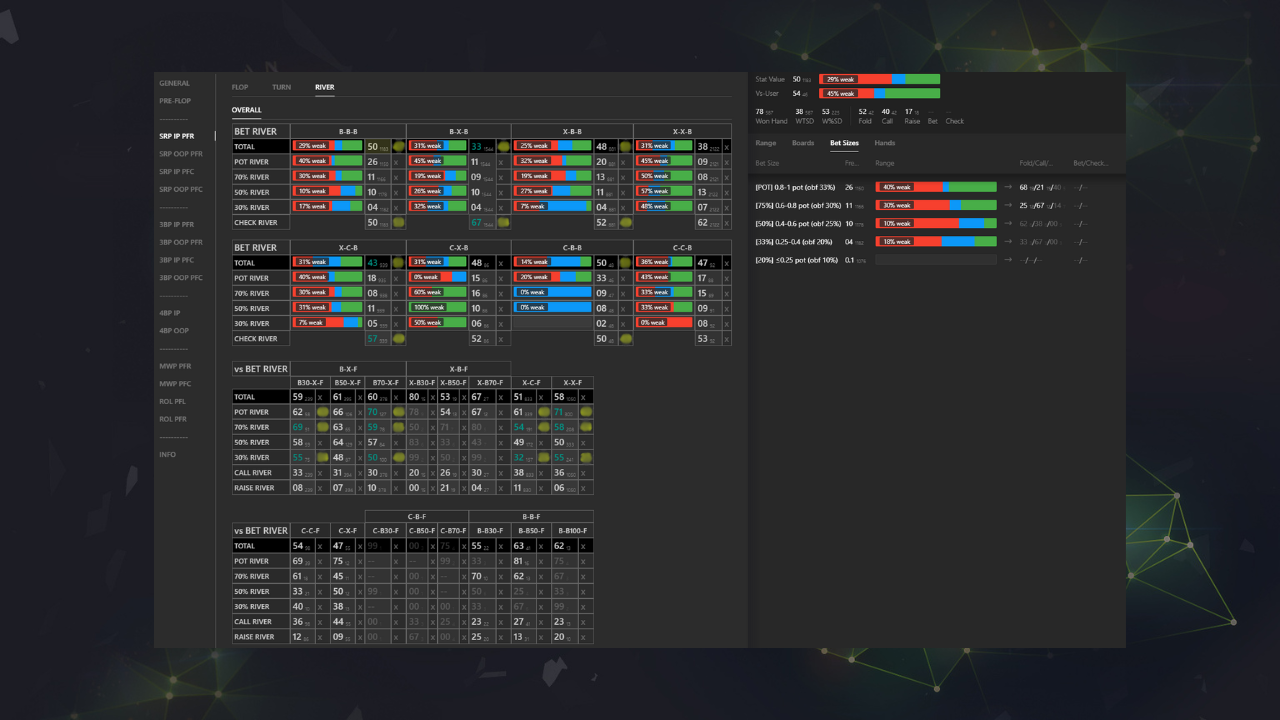Open the Hands tab in the details panel
The image size is (1280, 720).
(885, 143)
